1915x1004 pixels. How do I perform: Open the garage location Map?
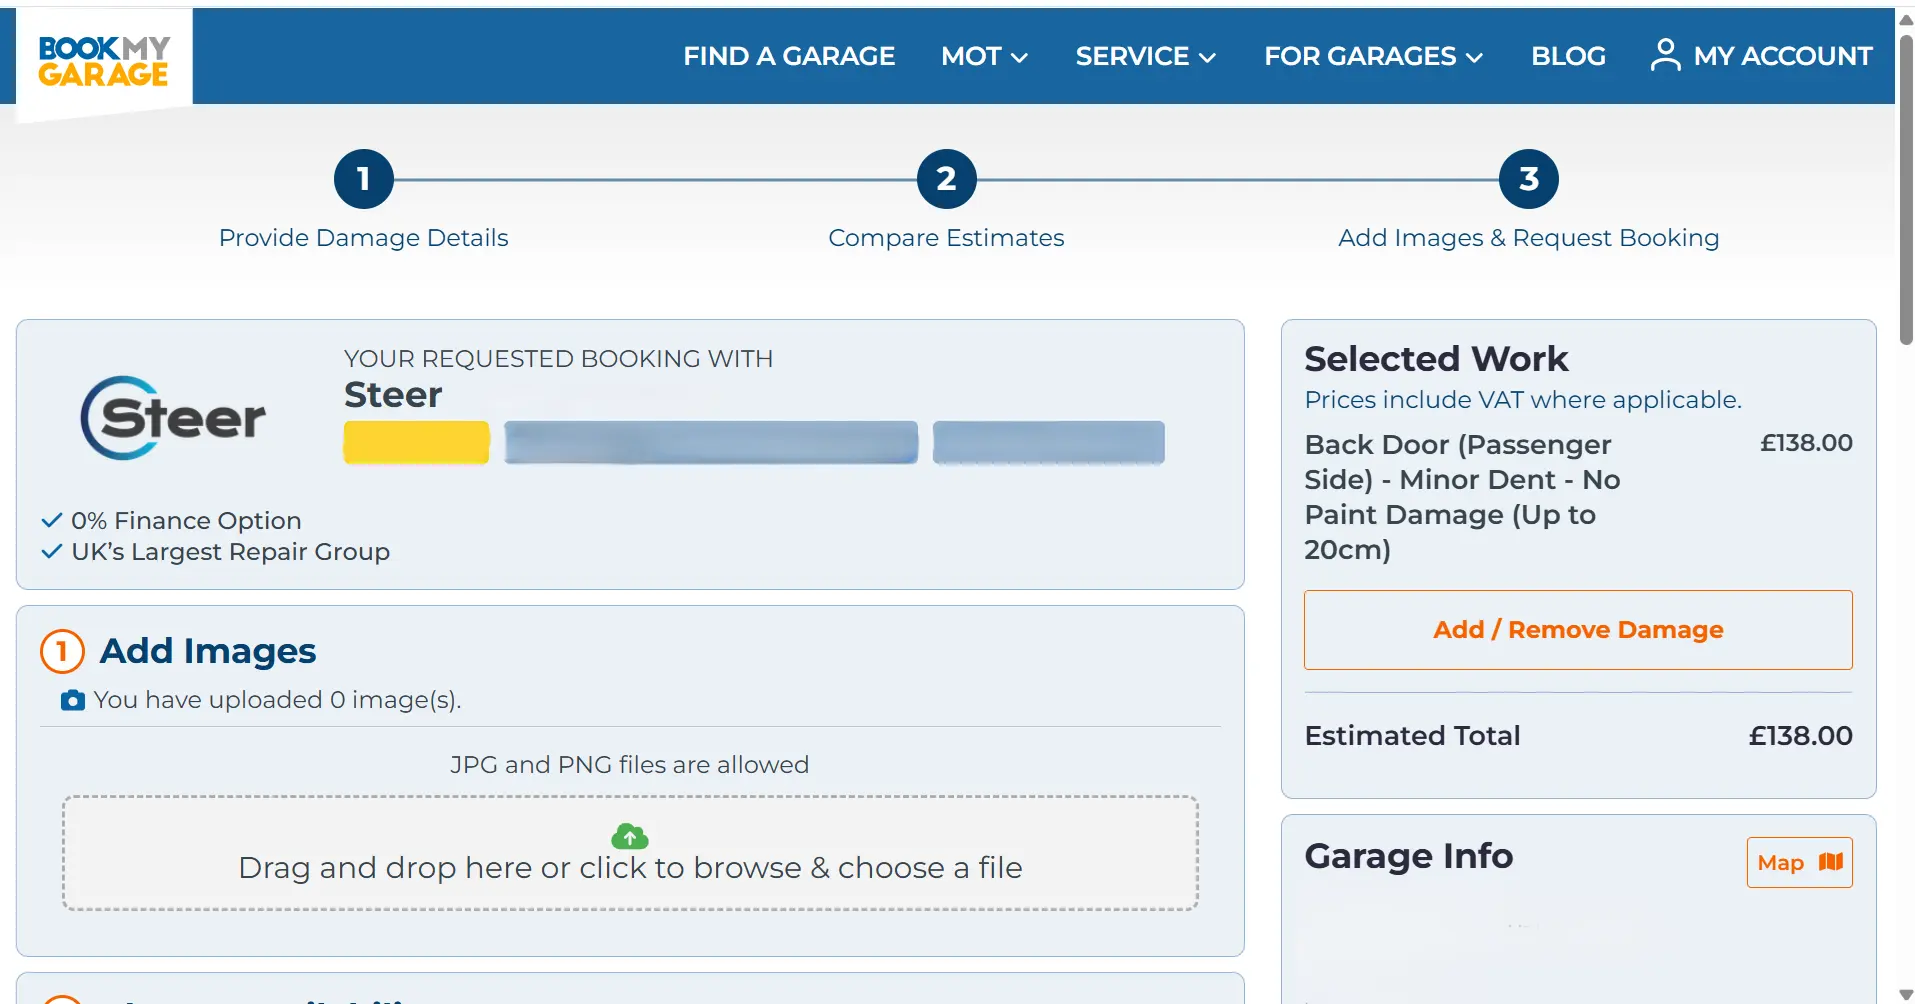[x=1797, y=861]
